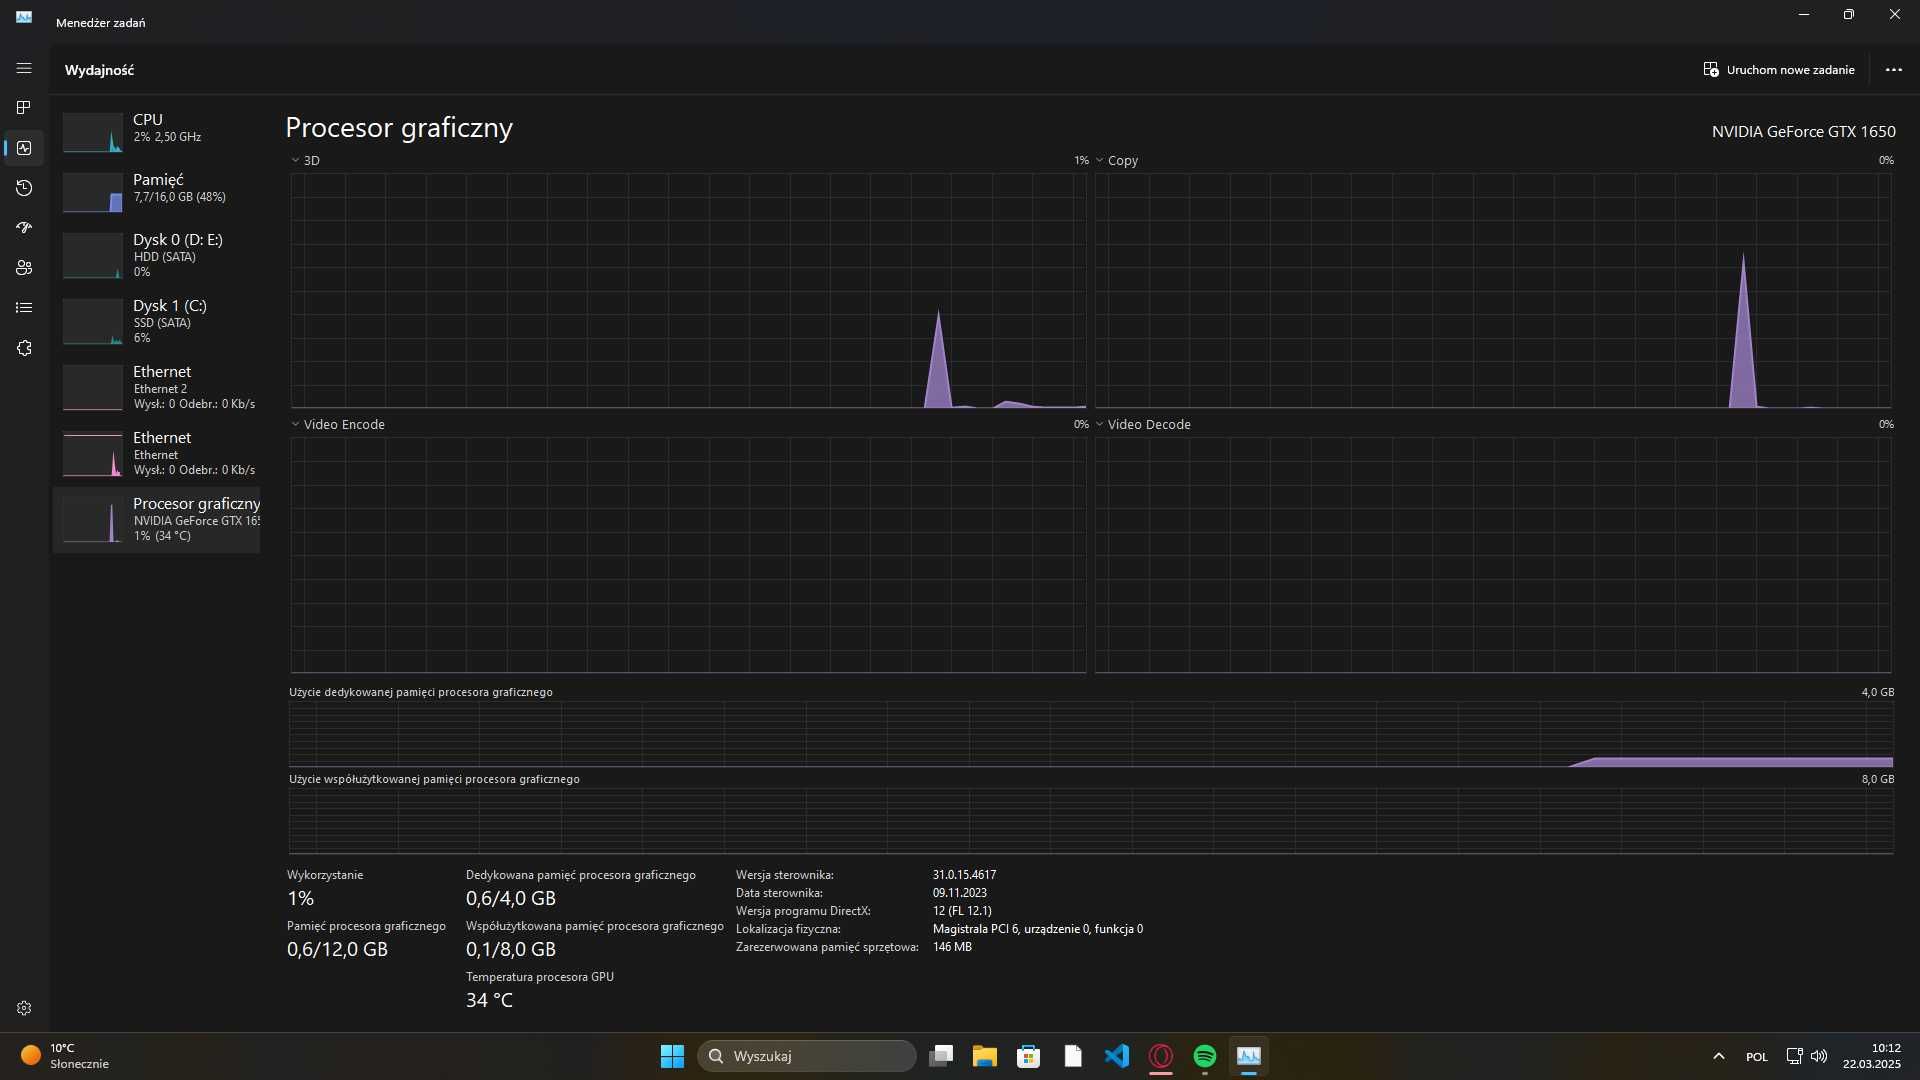This screenshot has height=1080, width=1920.
Task: Click the 3D utilization graph
Action: point(688,290)
